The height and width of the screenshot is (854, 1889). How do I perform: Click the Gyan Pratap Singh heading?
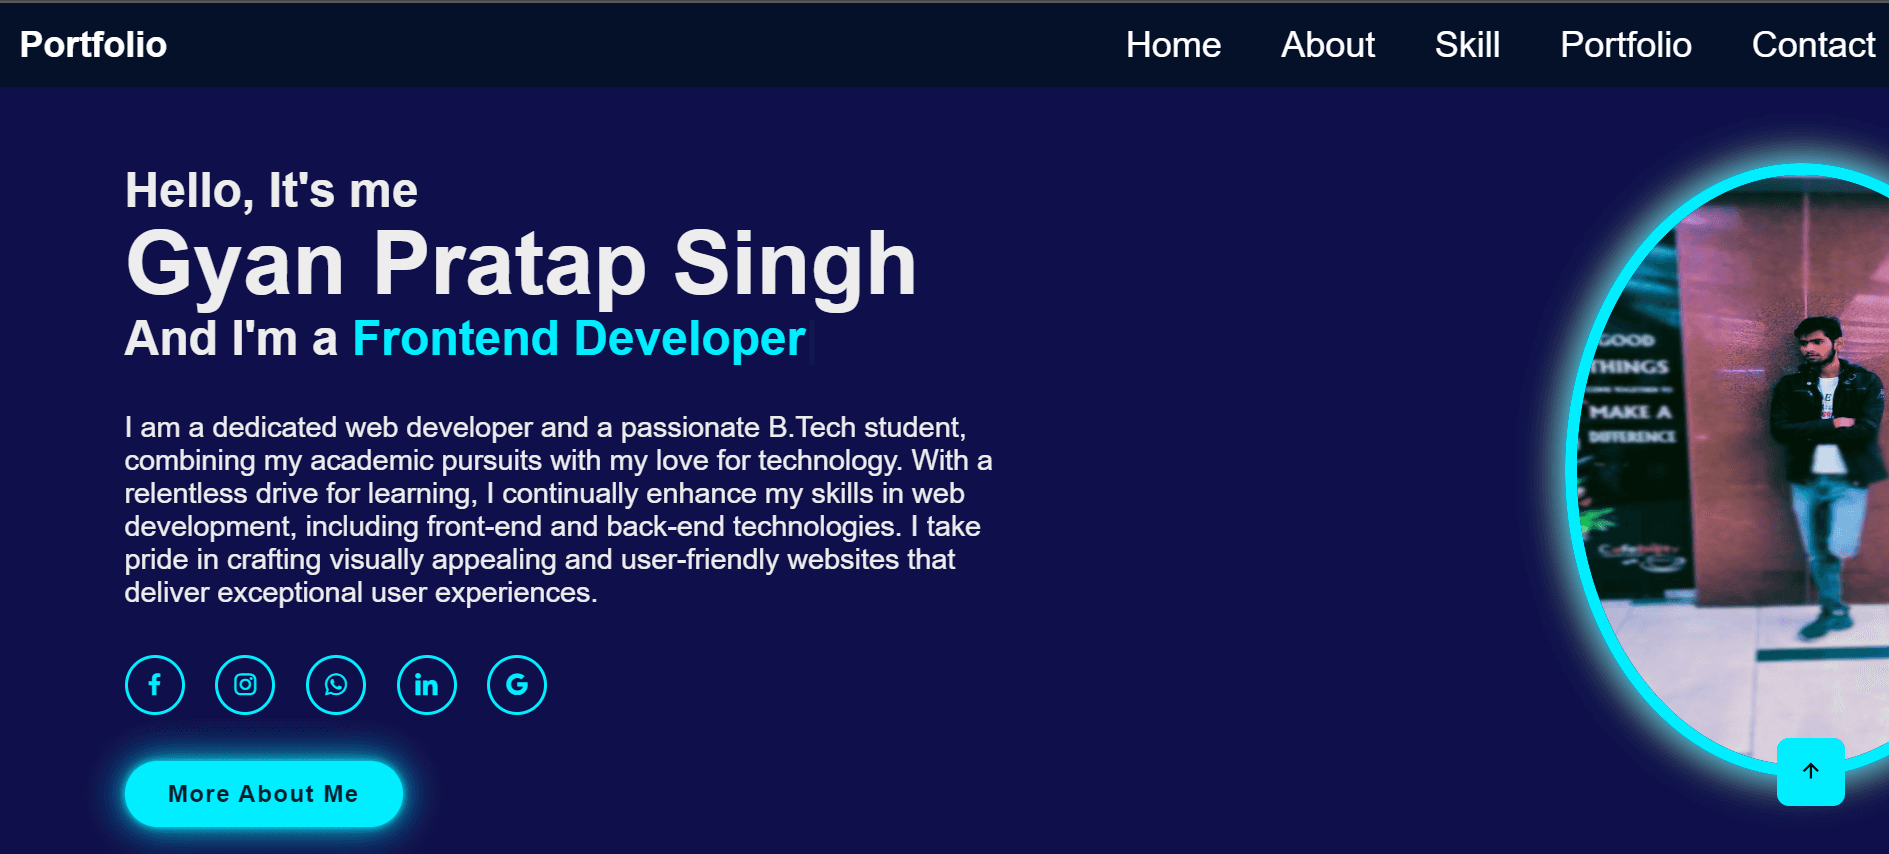521,263
